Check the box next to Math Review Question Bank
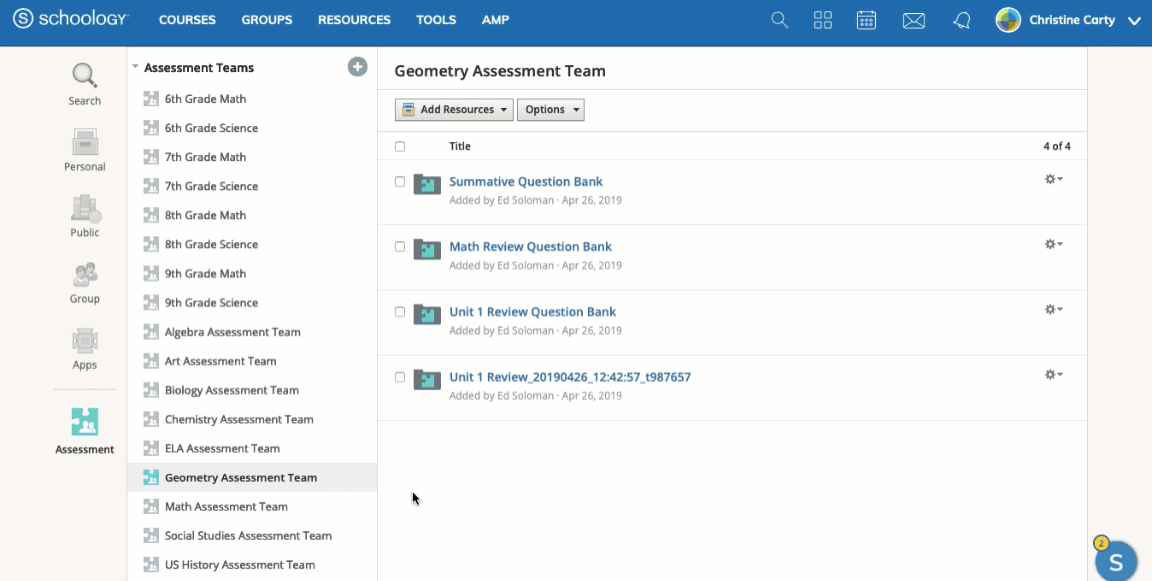The width and height of the screenshot is (1152, 581). (400, 246)
